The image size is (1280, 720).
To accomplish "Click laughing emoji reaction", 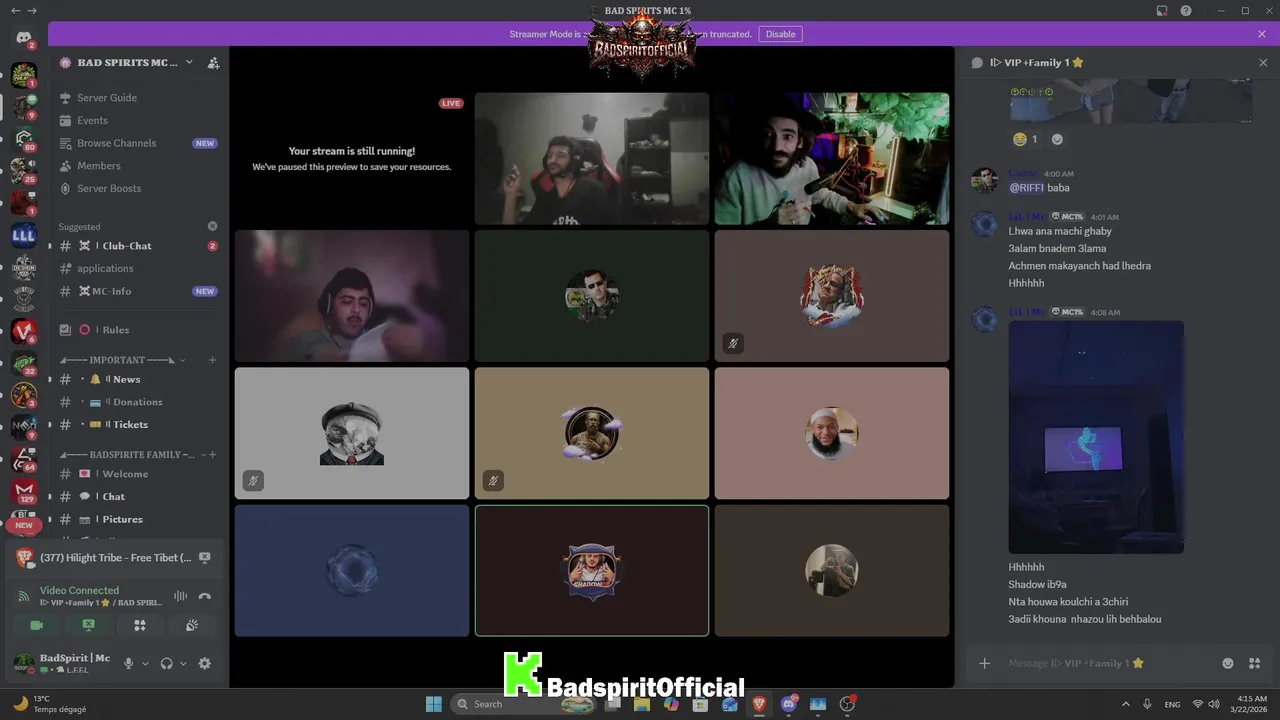I will [1025, 139].
